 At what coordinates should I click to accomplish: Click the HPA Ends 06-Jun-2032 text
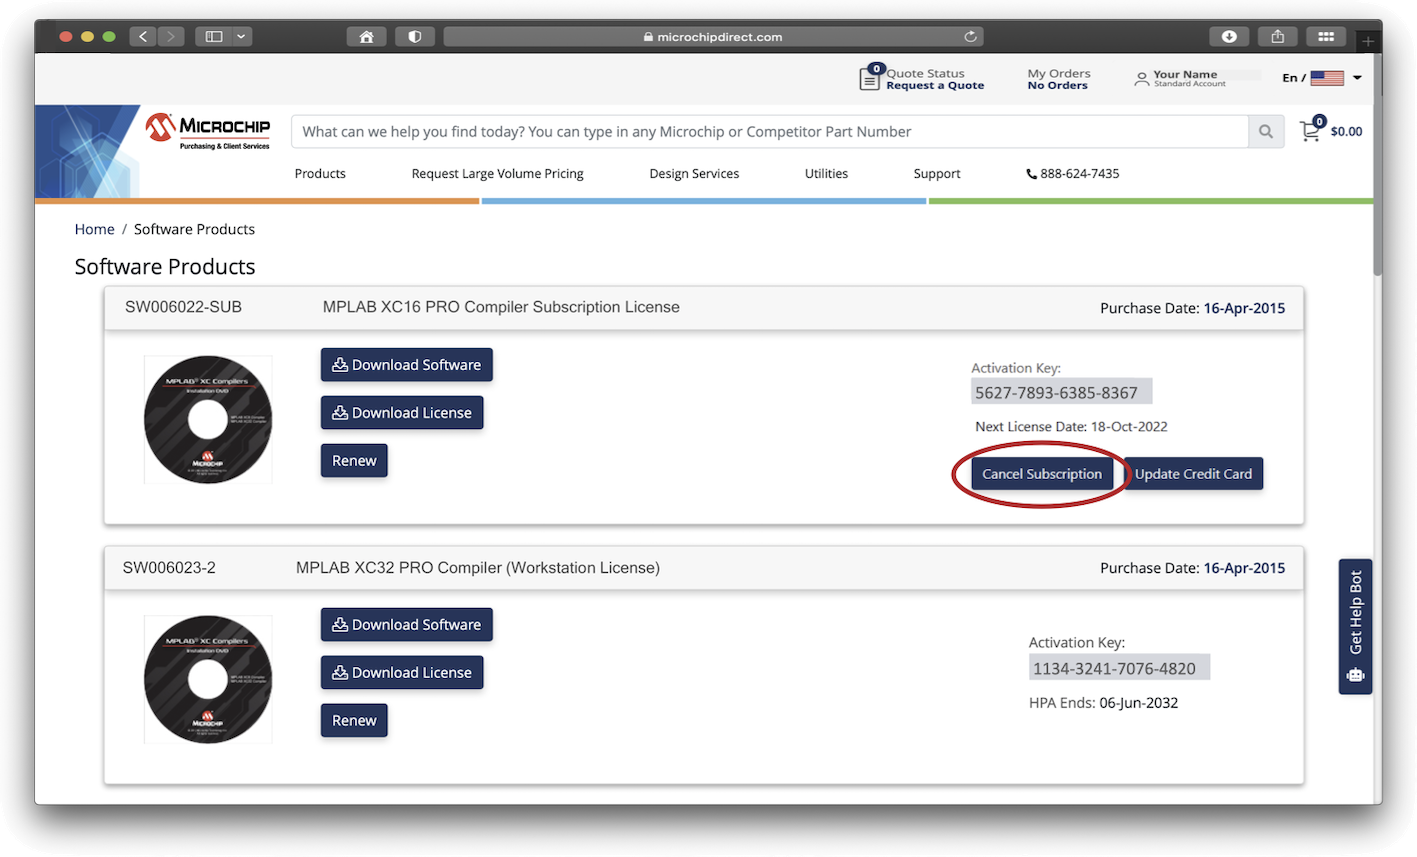coord(1103,703)
